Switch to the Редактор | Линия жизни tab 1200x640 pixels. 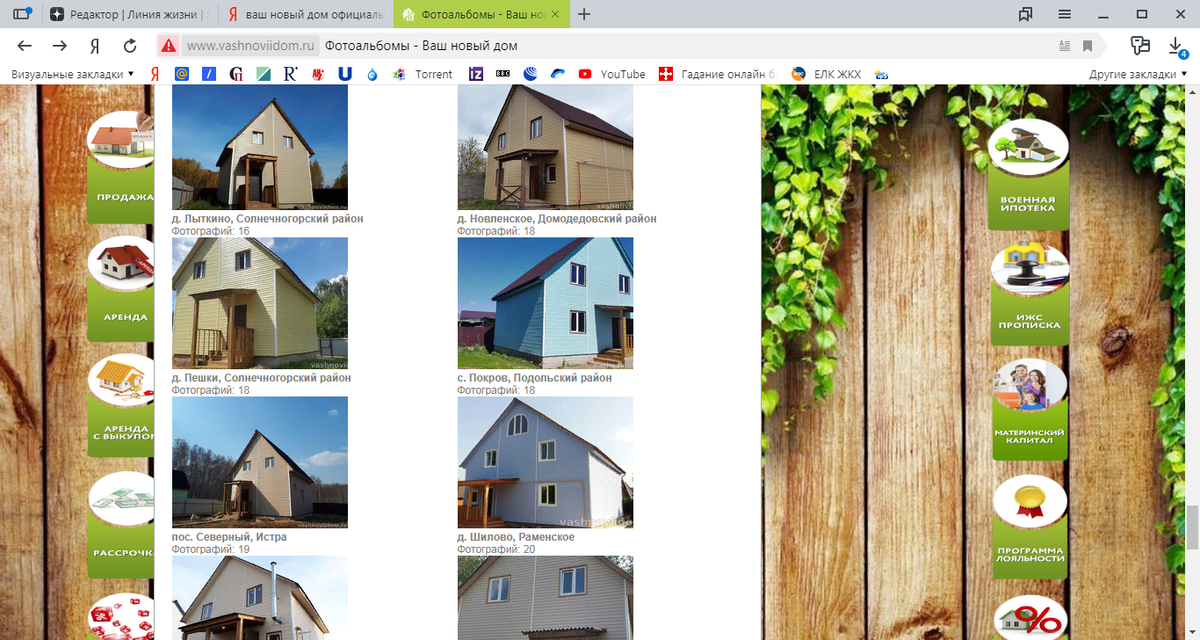pyautogui.click(x=129, y=14)
